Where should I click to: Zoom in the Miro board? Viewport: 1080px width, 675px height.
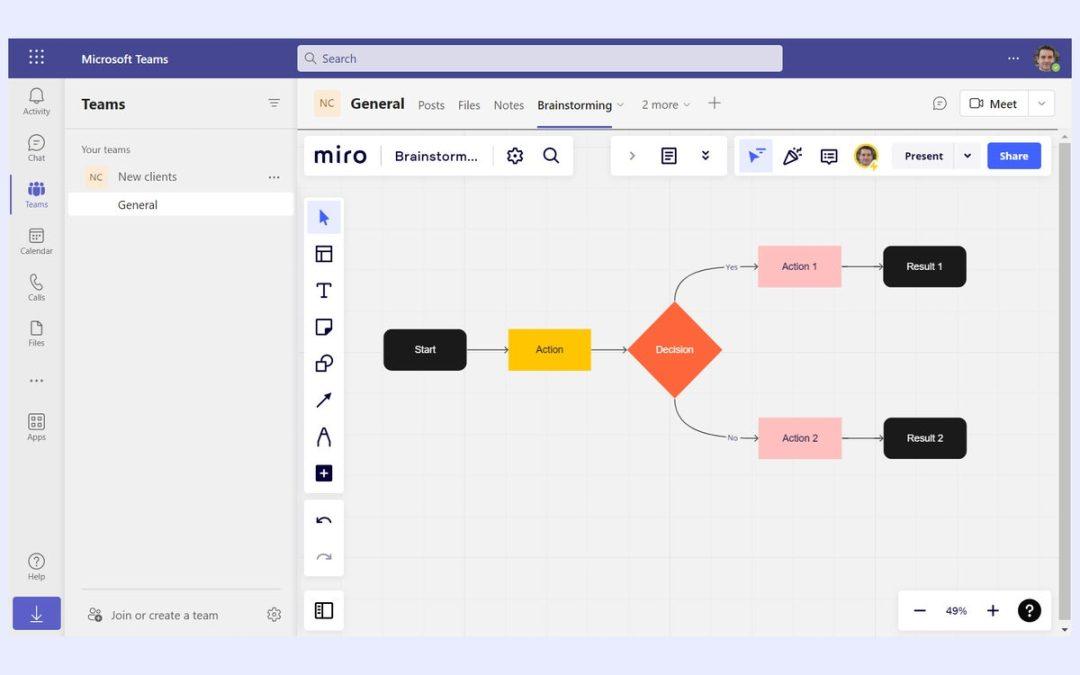(993, 610)
